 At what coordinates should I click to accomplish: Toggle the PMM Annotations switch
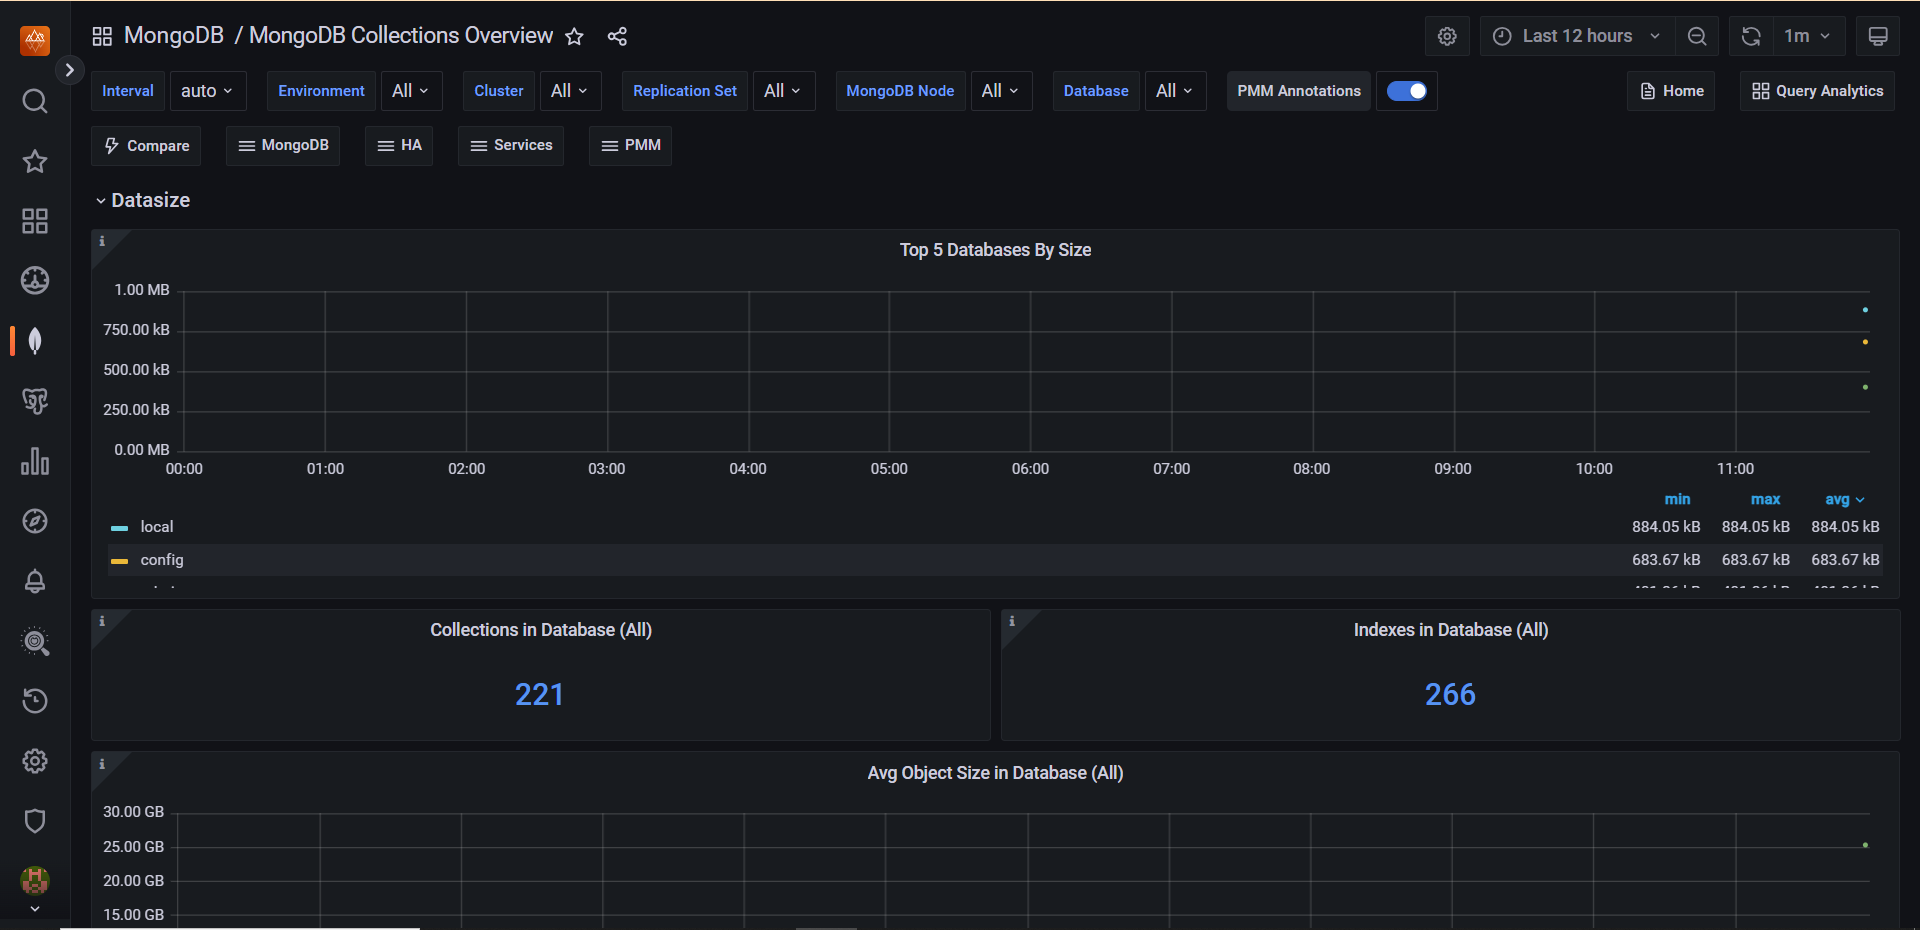click(1406, 91)
